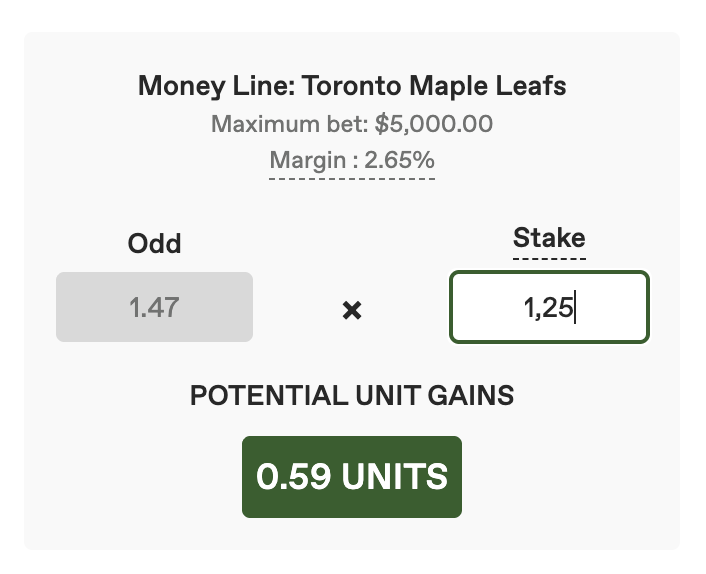Image resolution: width=706 pixels, height=574 pixels.
Task: Click the disabled Odd field showing 1.47
Action: pyautogui.click(x=154, y=307)
